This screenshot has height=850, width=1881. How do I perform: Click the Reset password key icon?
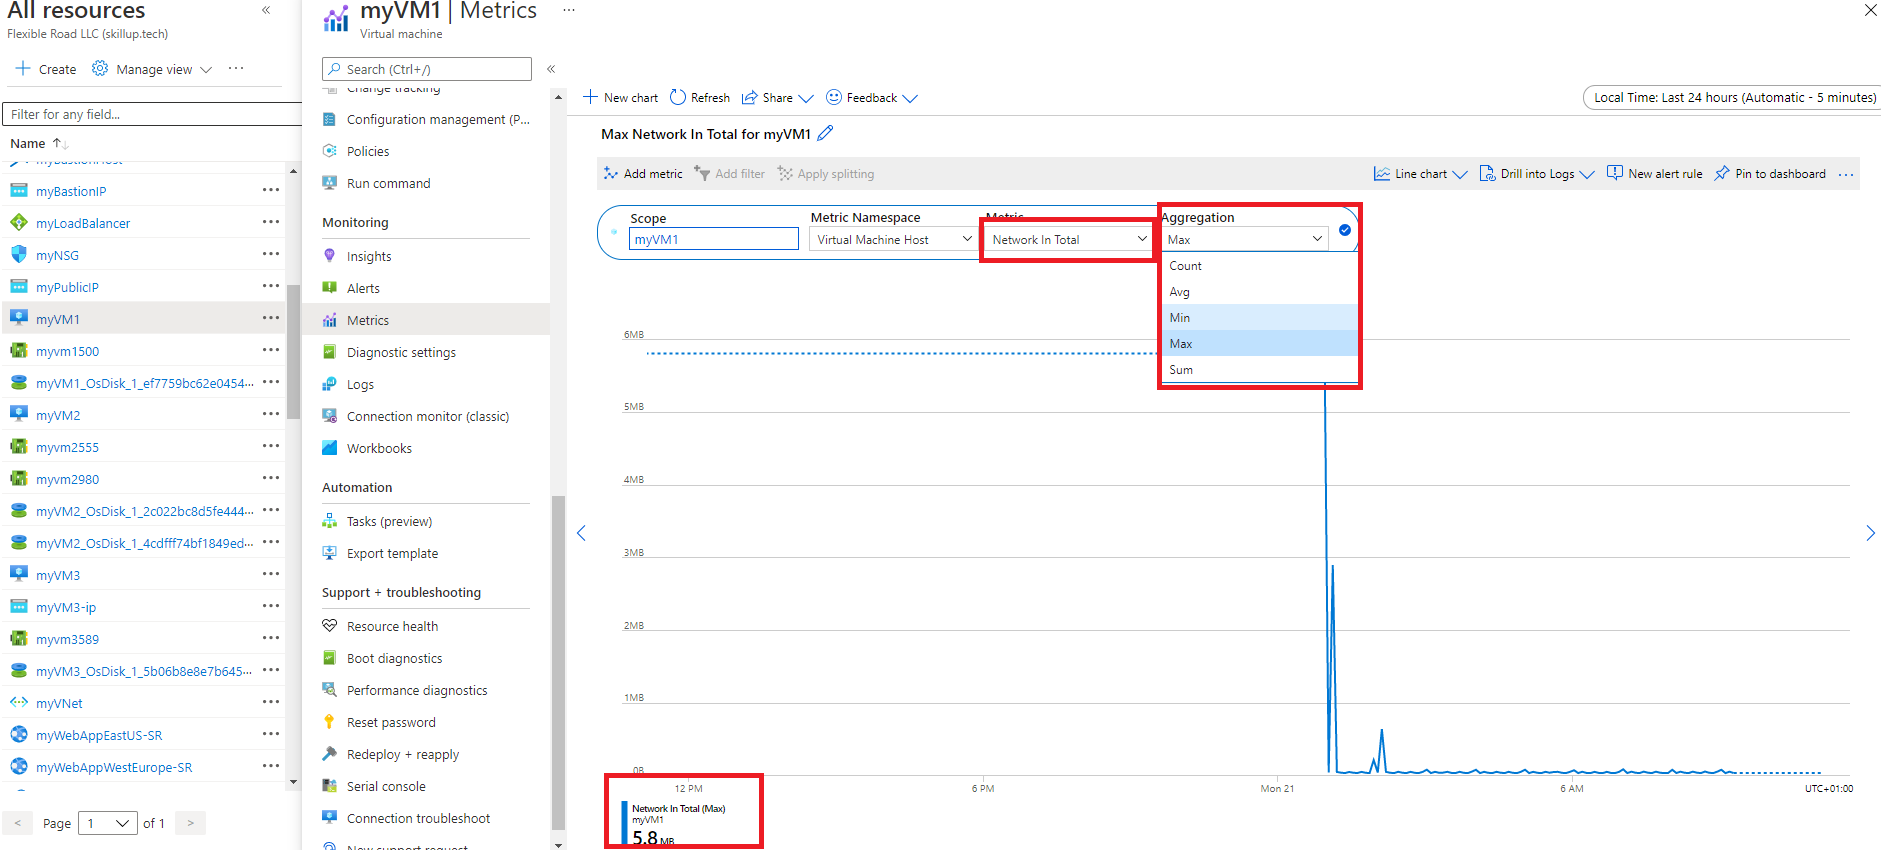click(330, 722)
